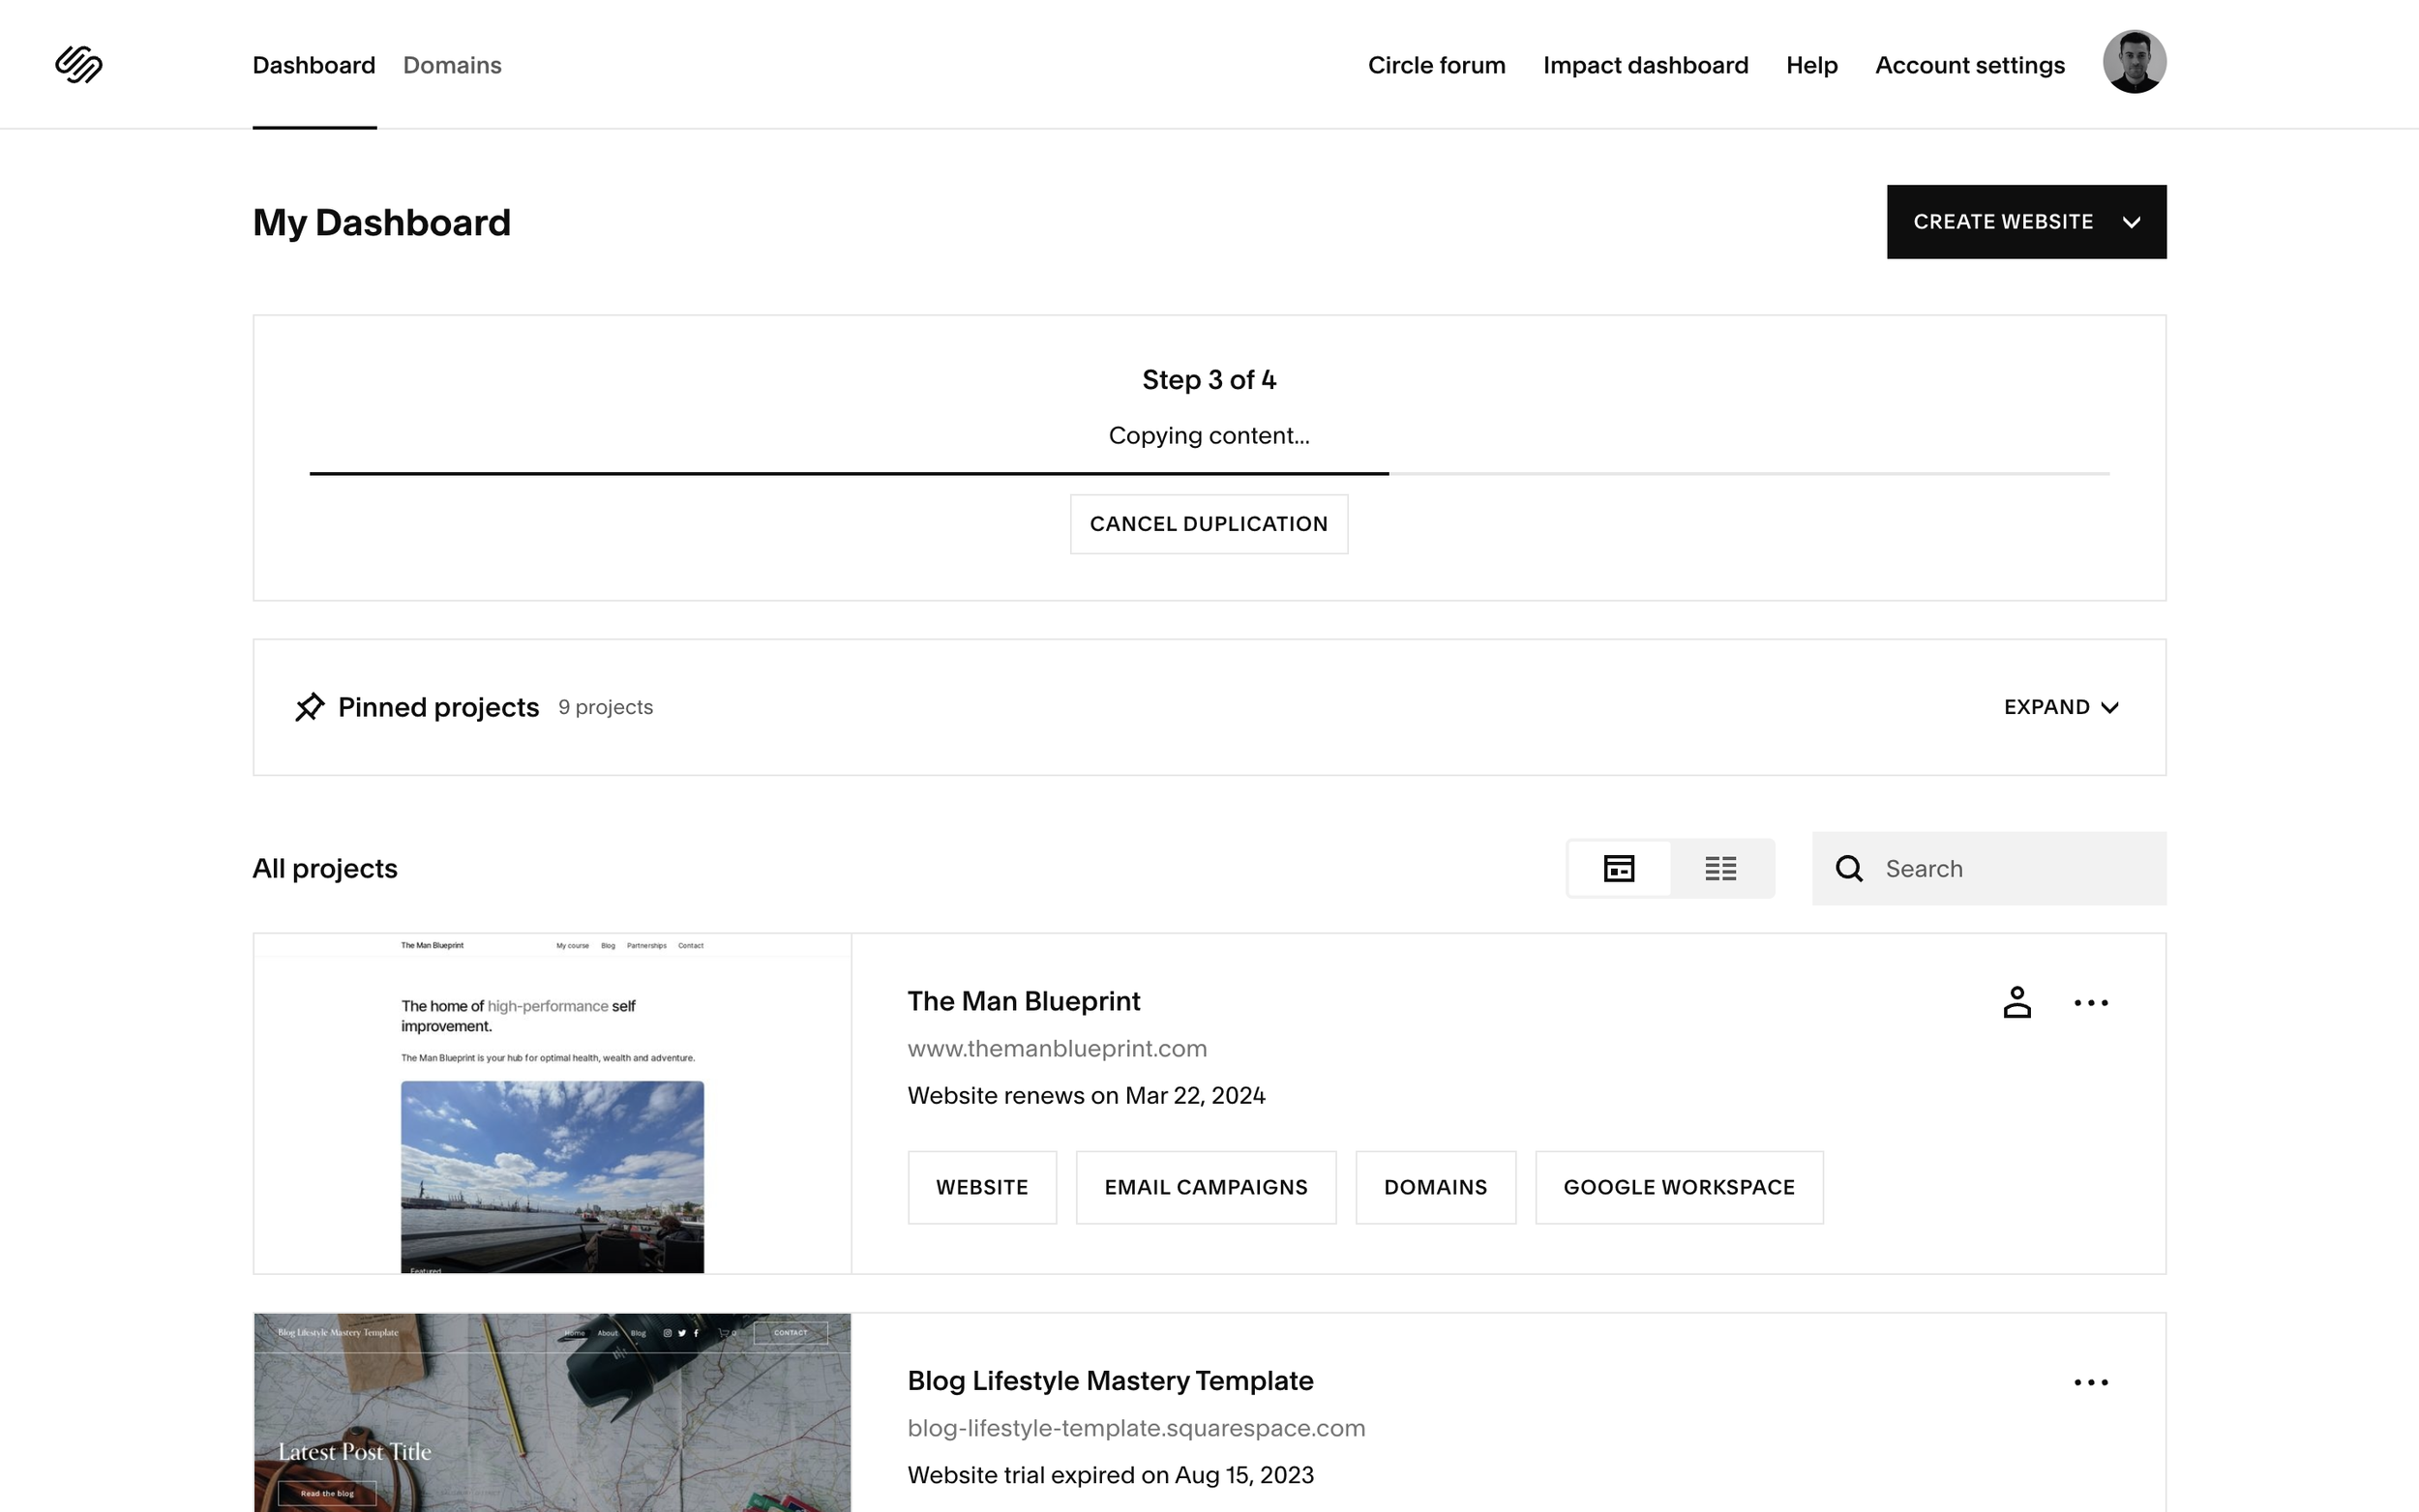Select the Dashboard tab
Screen dimensions: 2419x1512
coord(314,65)
